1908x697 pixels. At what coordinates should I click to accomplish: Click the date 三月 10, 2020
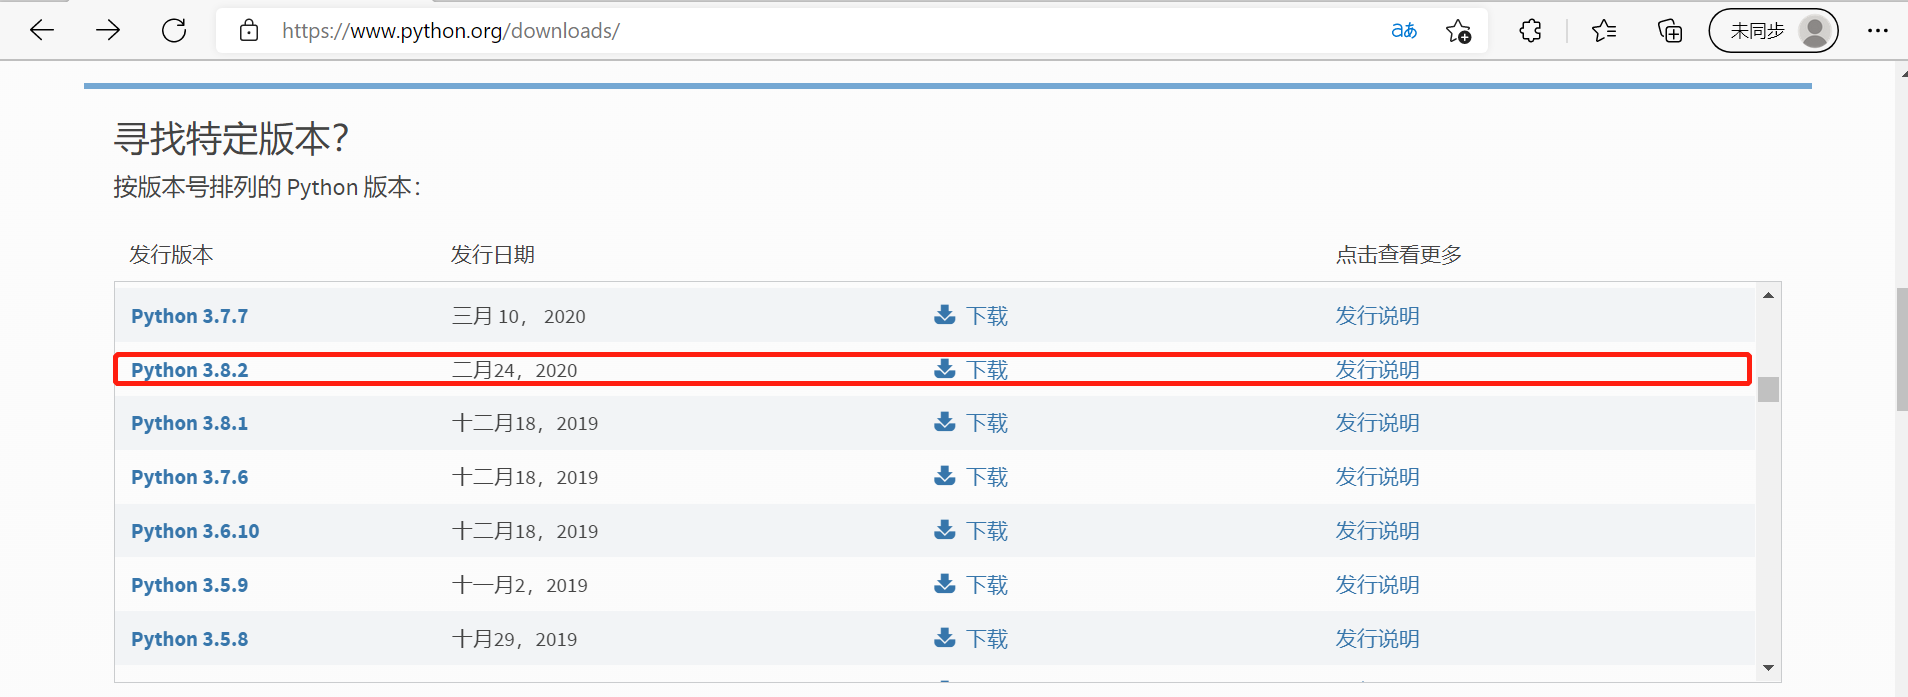pos(519,316)
